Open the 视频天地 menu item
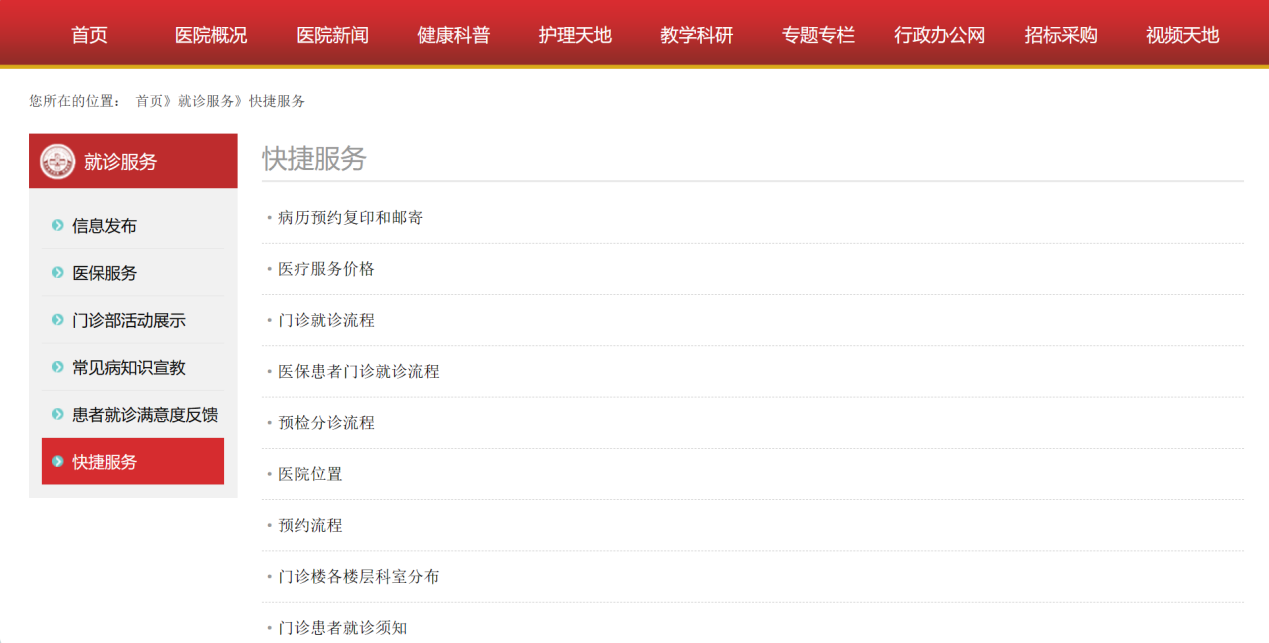The width and height of the screenshot is (1269, 643). (x=1183, y=35)
